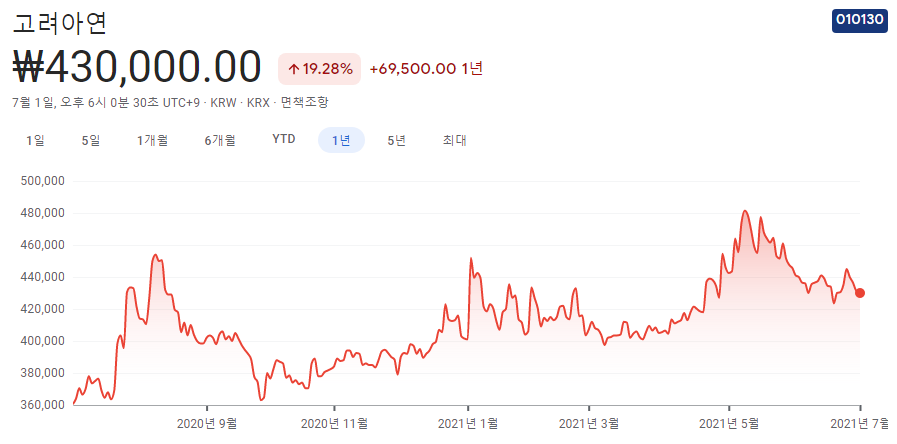Switch chart to 1개월 range

click(x=152, y=140)
